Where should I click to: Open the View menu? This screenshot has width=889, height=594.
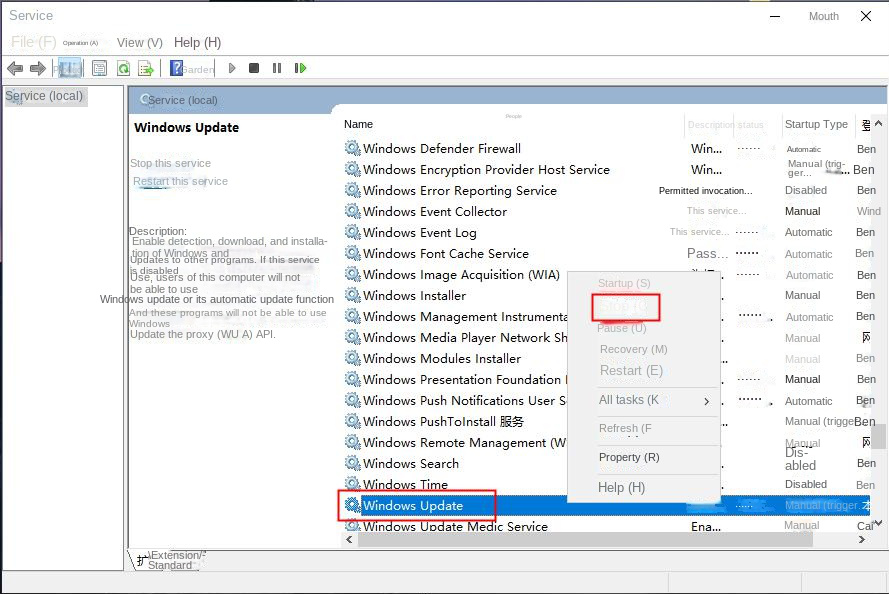[x=139, y=42]
